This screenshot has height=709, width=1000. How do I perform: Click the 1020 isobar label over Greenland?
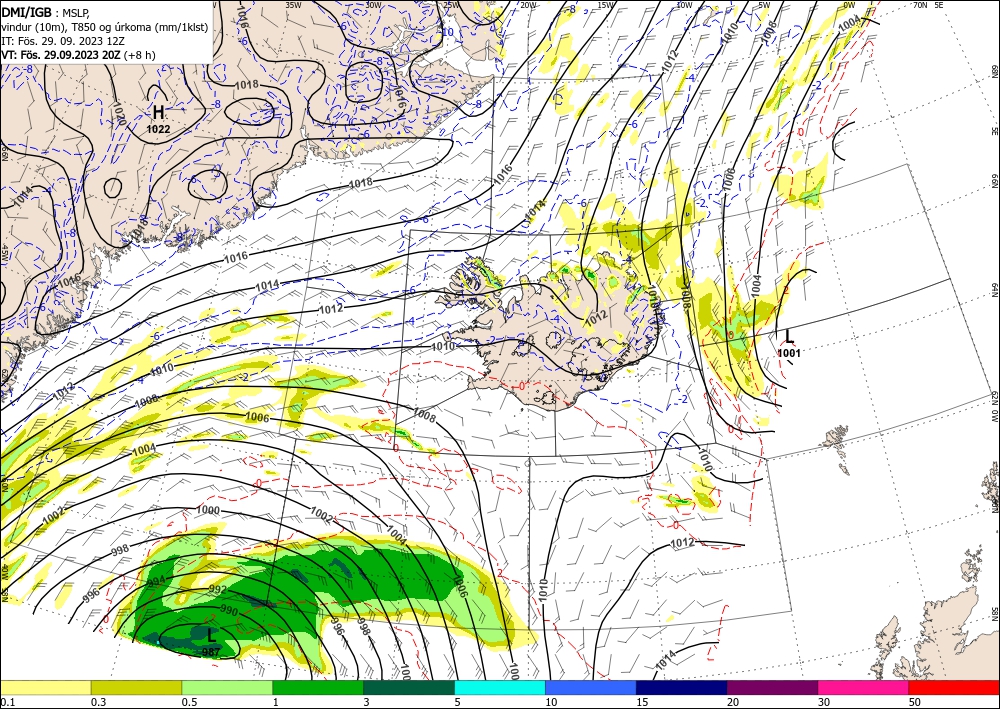coord(120,112)
